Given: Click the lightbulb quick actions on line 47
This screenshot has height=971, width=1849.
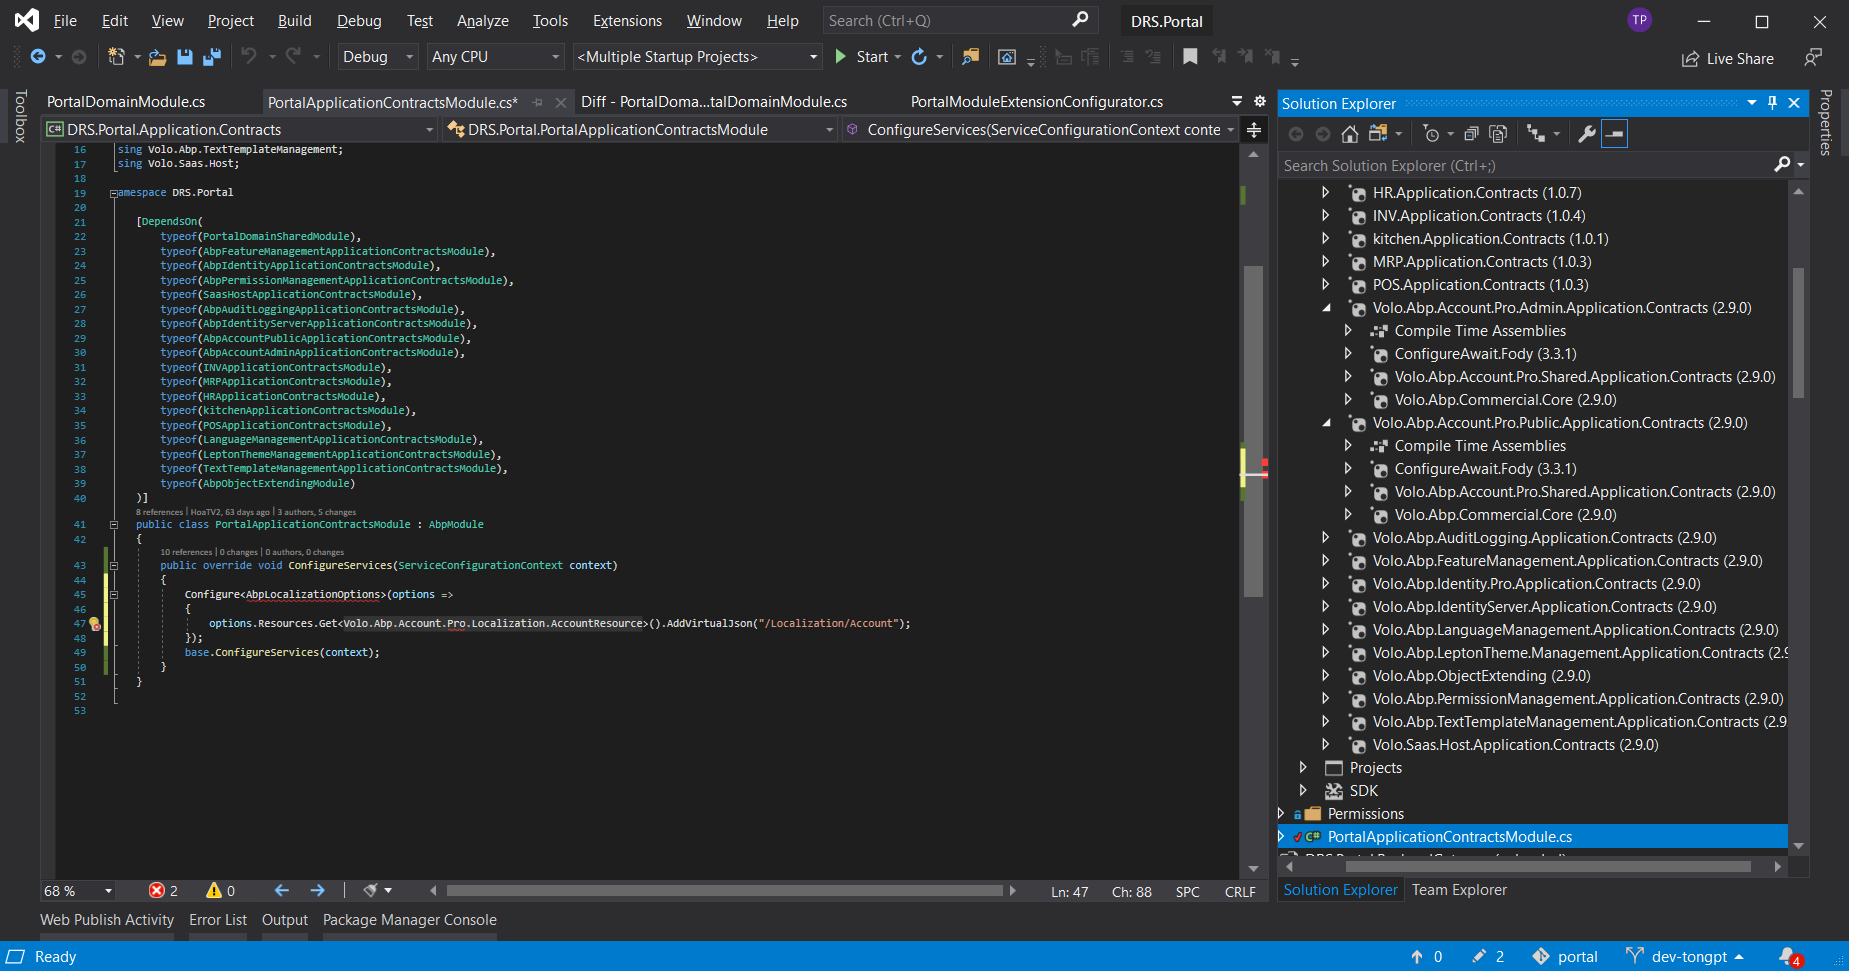Looking at the screenshot, I should tap(95, 623).
